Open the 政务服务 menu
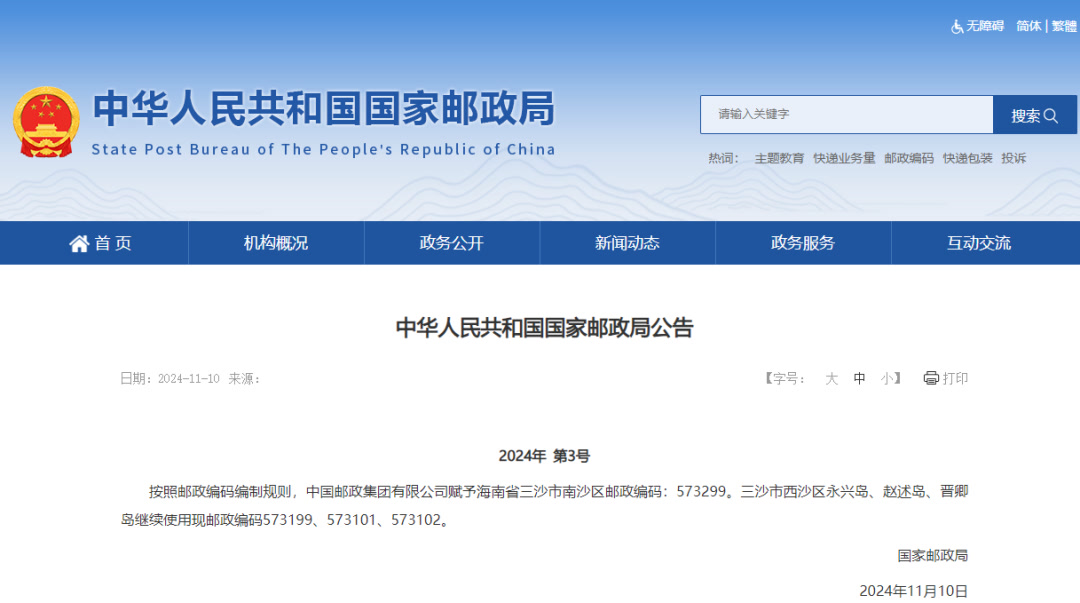 (x=803, y=243)
